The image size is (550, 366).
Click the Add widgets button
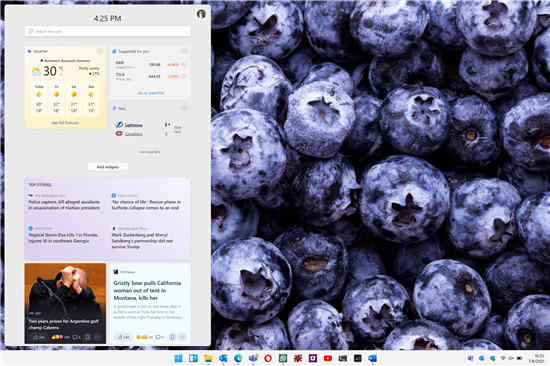point(108,167)
